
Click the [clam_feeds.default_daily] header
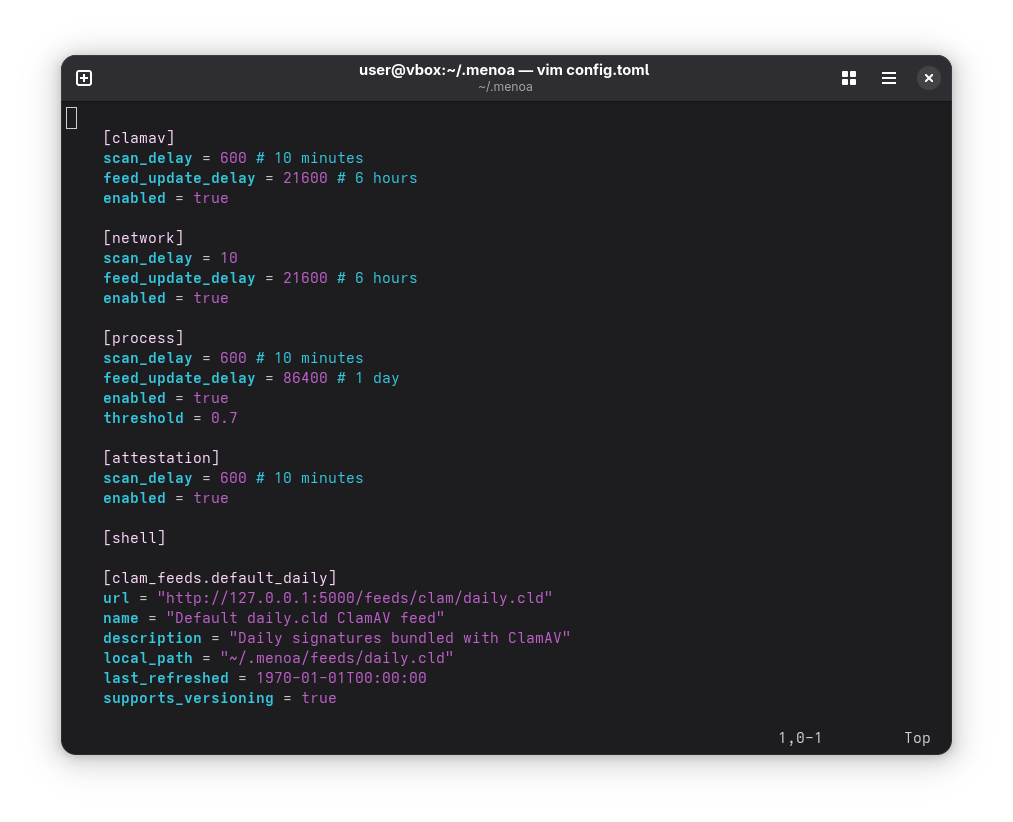(220, 578)
